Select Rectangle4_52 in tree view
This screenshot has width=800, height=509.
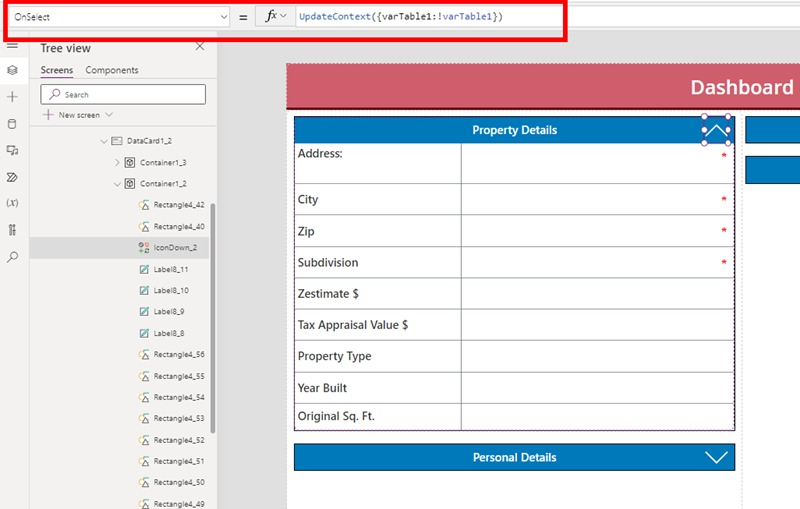point(179,440)
